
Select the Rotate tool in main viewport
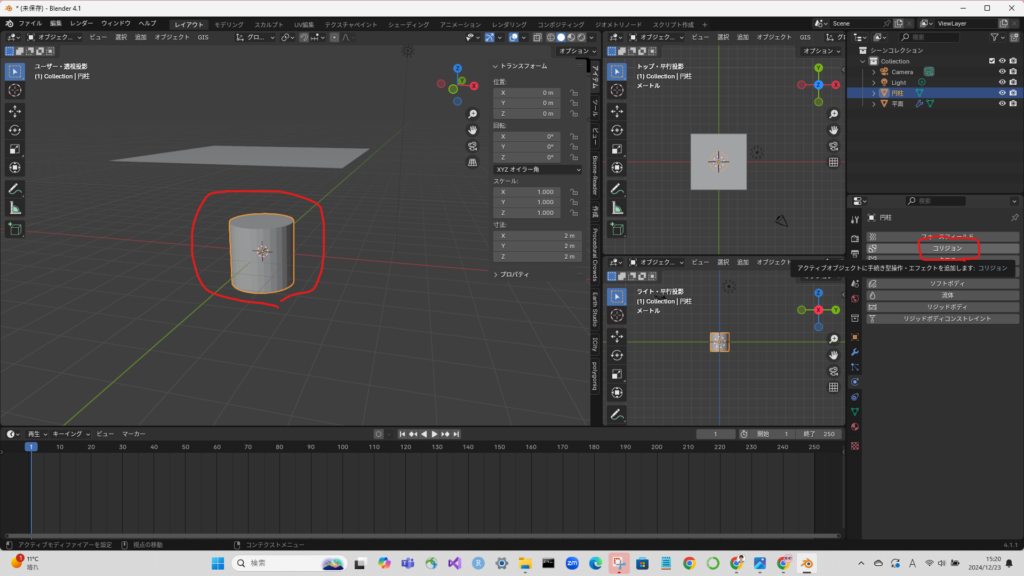[15, 130]
